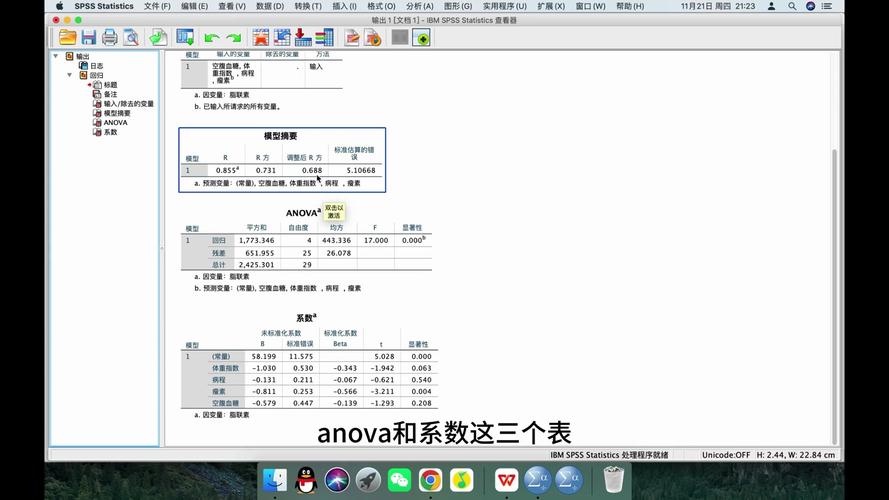
Task: Click the Recall recent dialogs icon
Action: click(185, 37)
